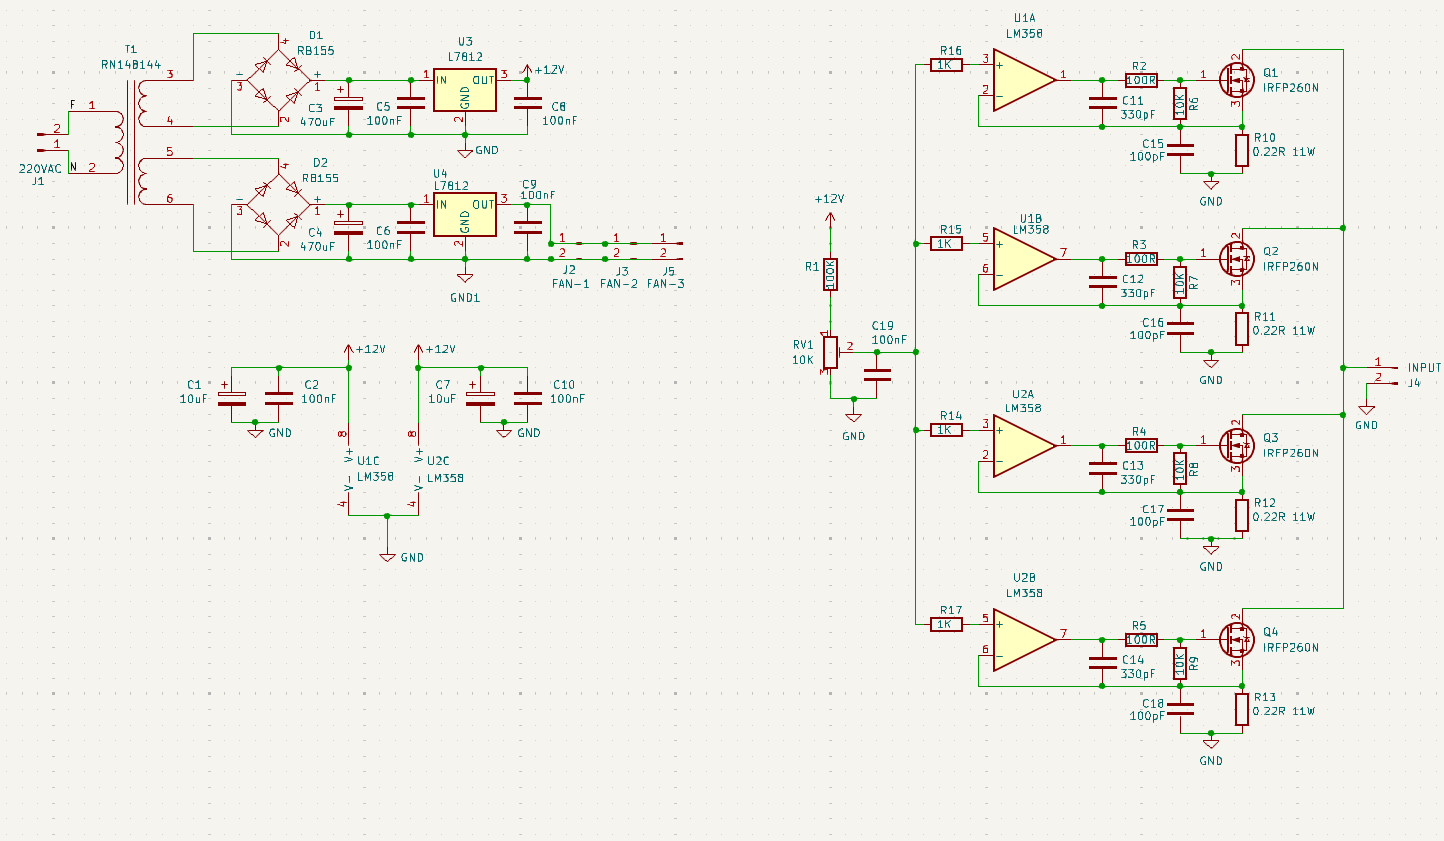This screenshot has height=841, width=1444.
Task: Select resistor R9 10K
Action: point(1180,662)
